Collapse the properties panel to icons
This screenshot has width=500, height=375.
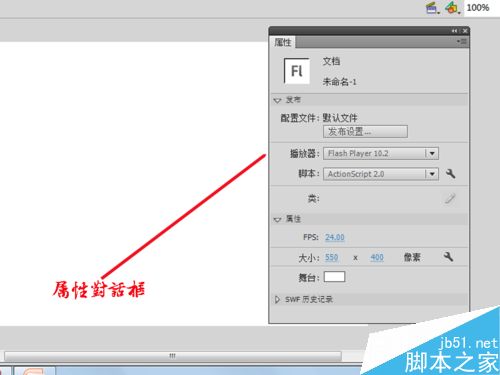click(x=455, y=31)
